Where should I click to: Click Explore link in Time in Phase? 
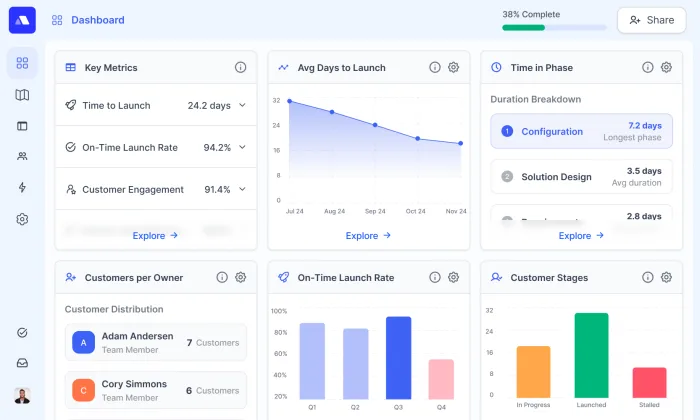(581, 236)
